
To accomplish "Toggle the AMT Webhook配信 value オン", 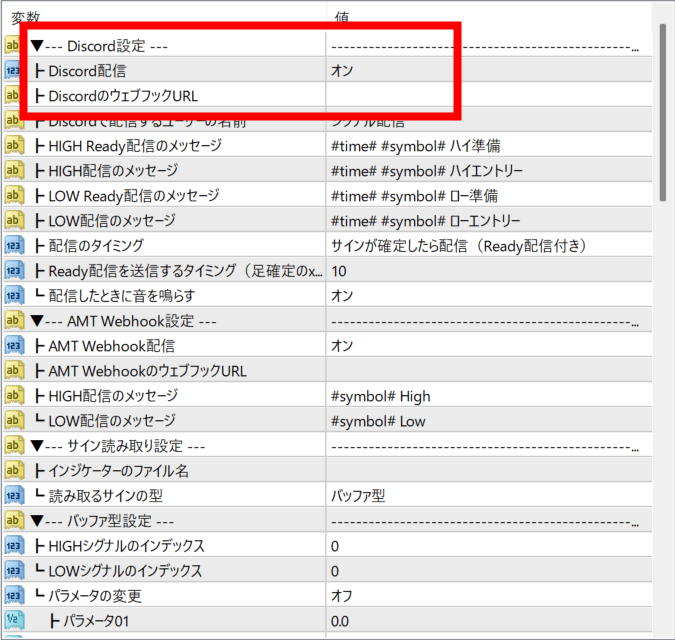I will point(342,345).
